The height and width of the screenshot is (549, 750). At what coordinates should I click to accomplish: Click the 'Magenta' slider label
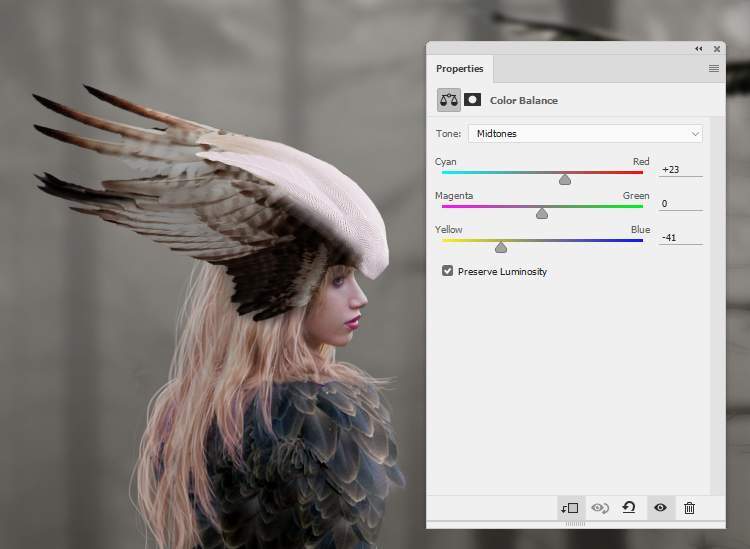click(x=453, y=196)
